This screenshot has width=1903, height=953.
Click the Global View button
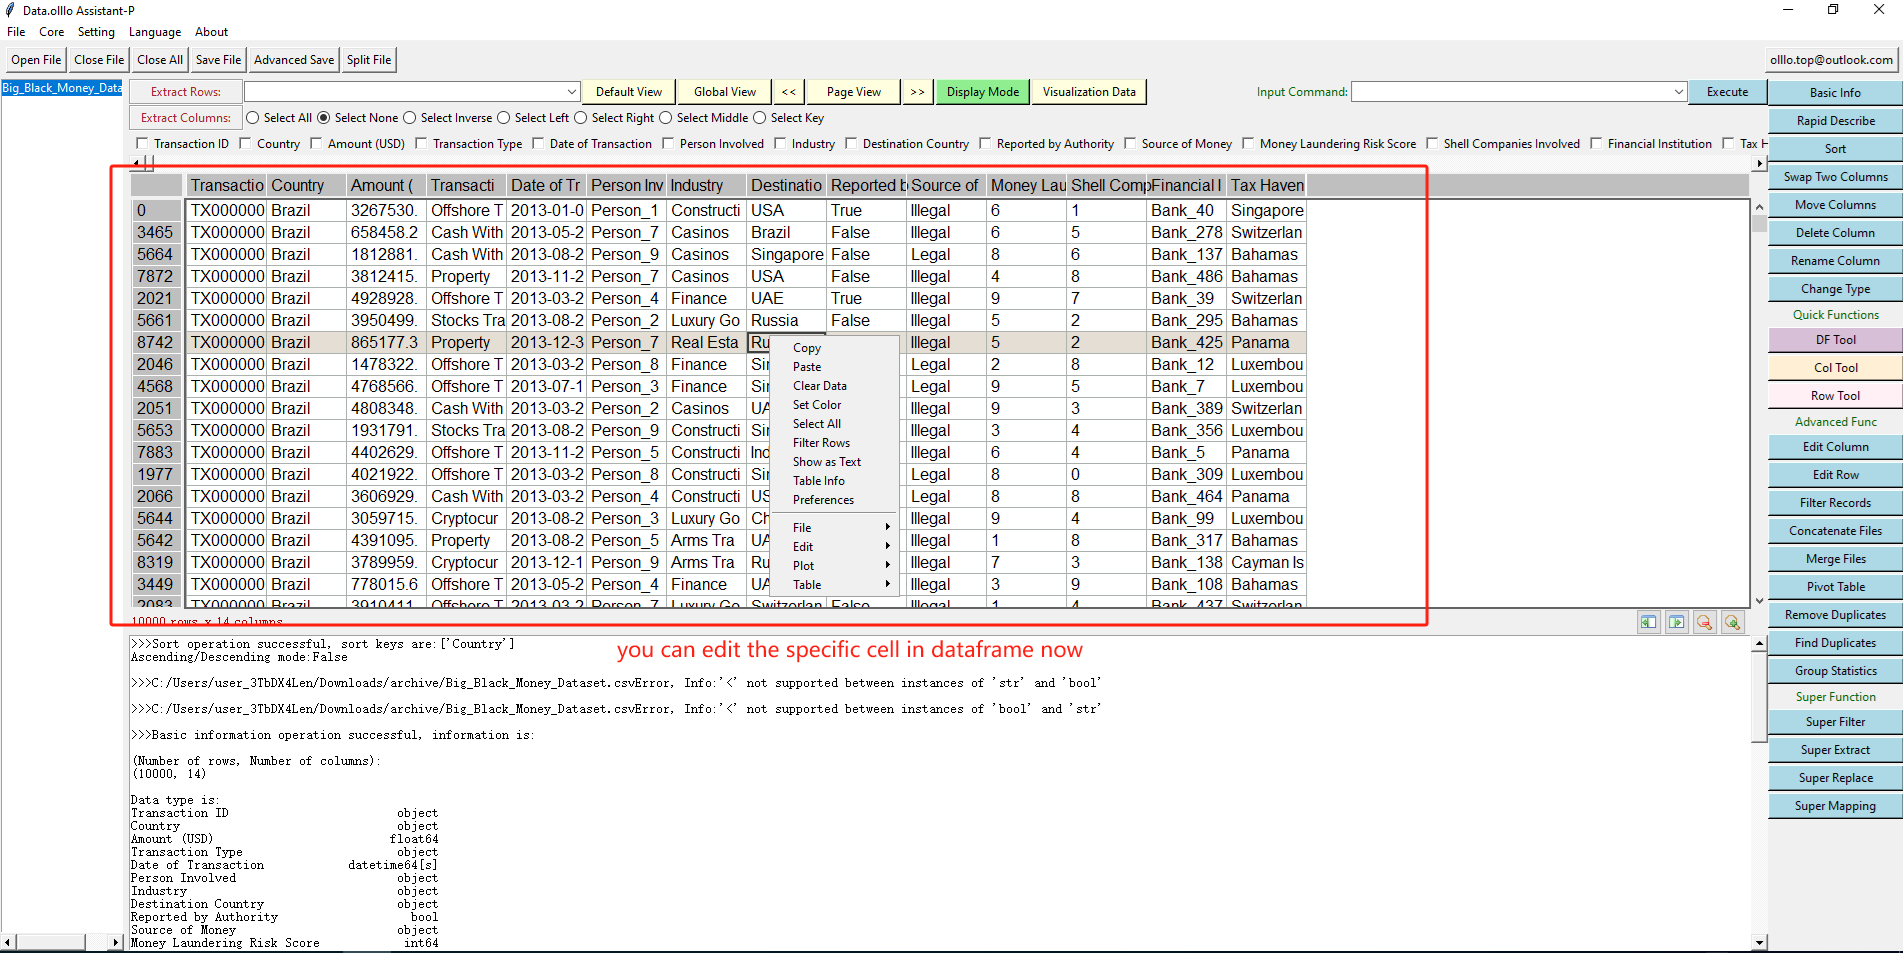click(x=725, y=92)
